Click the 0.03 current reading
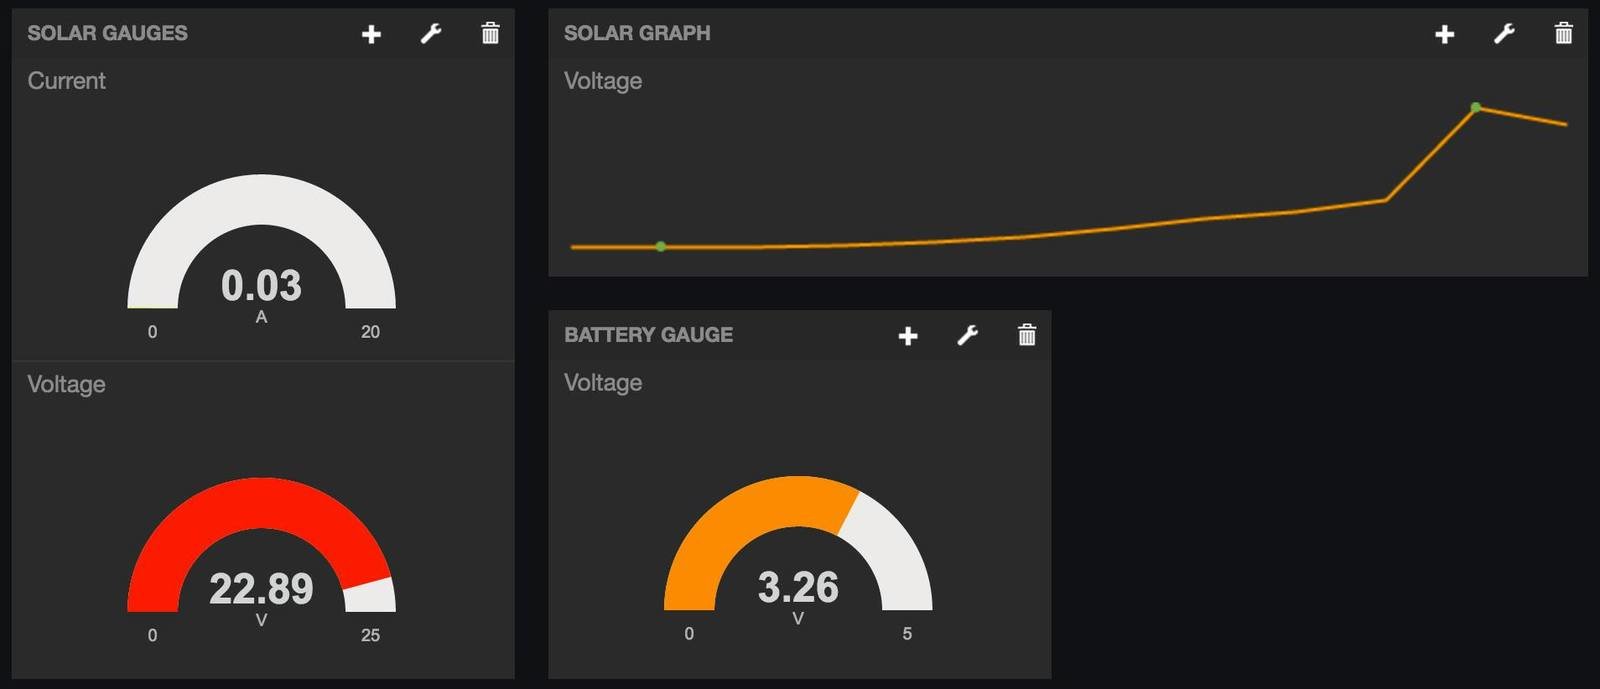The width and height of the screenshot is (1600, 689). pyautogui.click(x=261, y=286)
